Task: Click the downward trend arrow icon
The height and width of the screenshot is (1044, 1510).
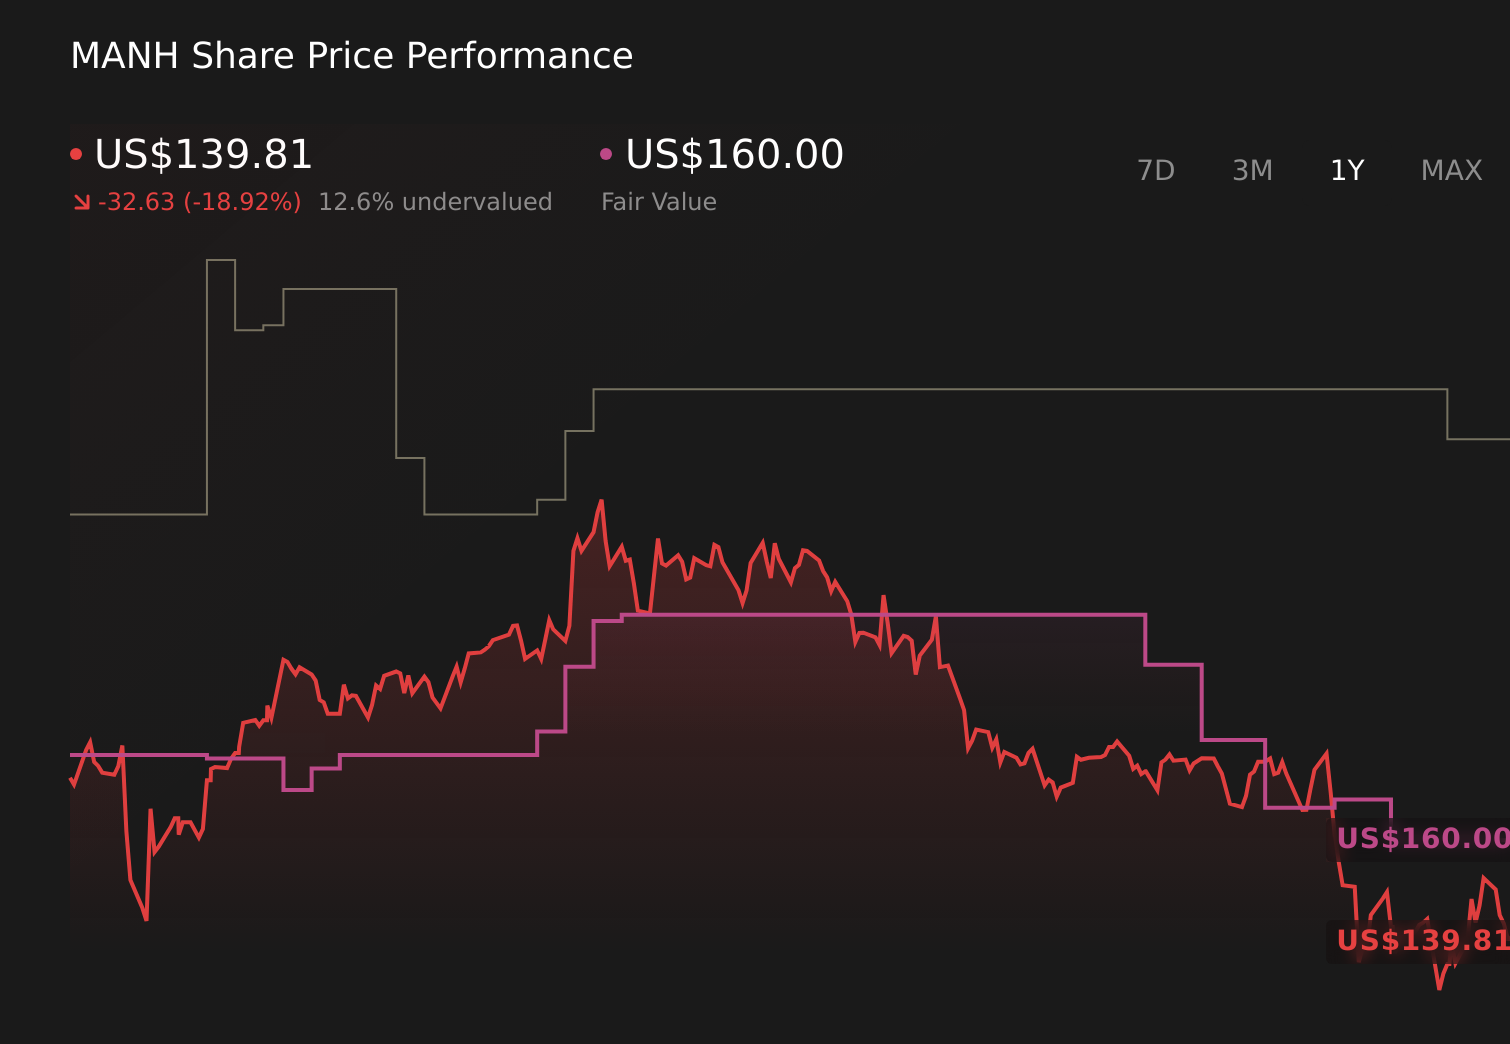Action: (x=82, y=201)
